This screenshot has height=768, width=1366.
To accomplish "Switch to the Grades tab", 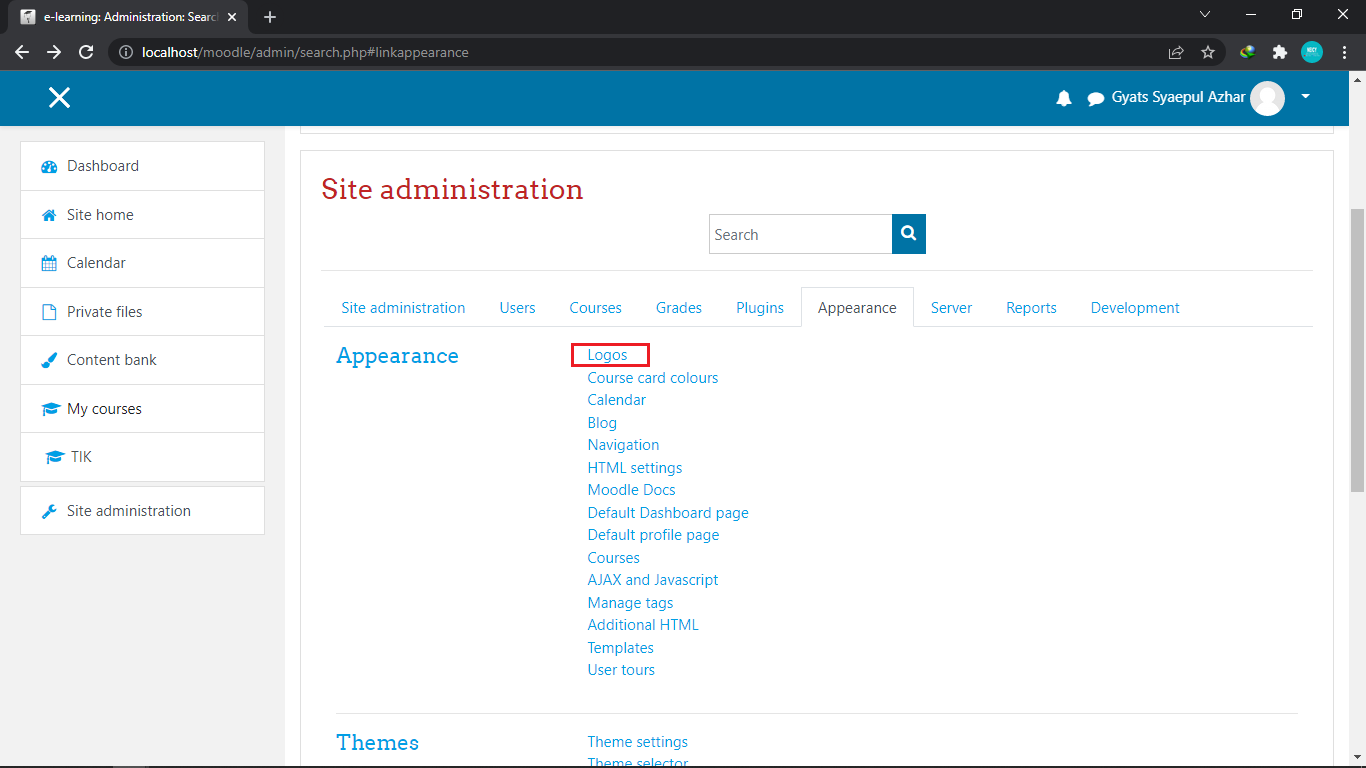I will point(679,308).
